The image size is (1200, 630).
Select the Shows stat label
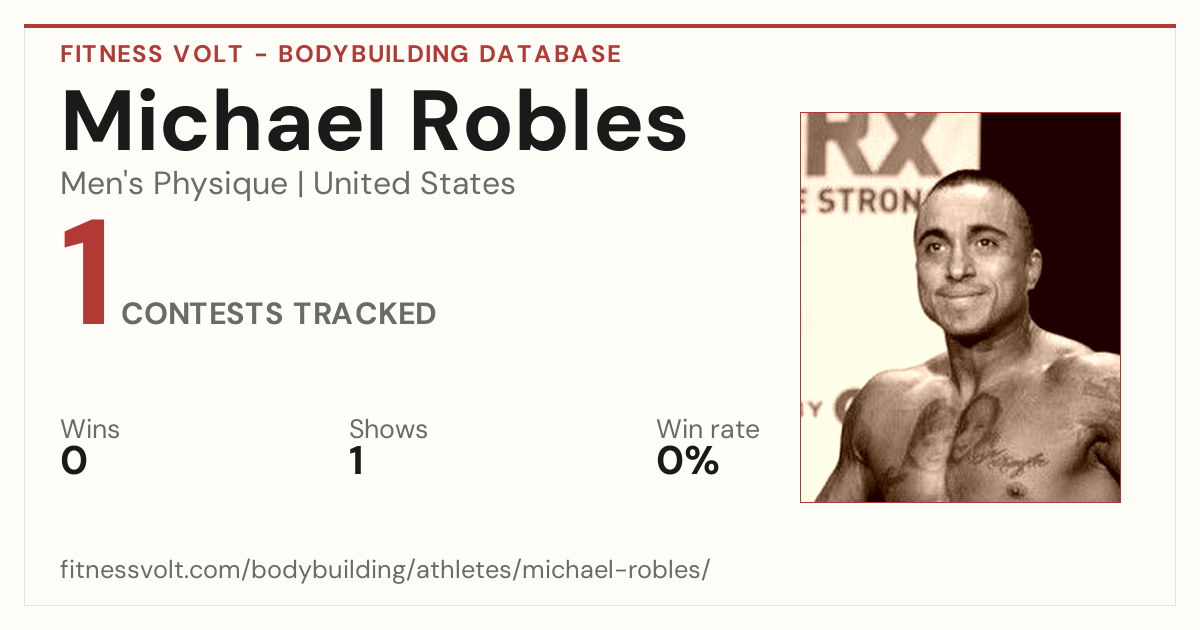(x=388, y=430)
